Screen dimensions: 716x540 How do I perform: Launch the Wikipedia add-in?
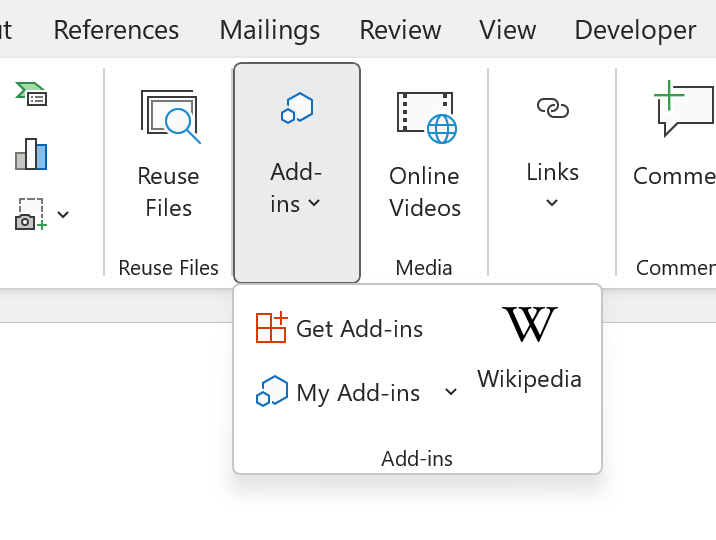(x=529, y=348)
